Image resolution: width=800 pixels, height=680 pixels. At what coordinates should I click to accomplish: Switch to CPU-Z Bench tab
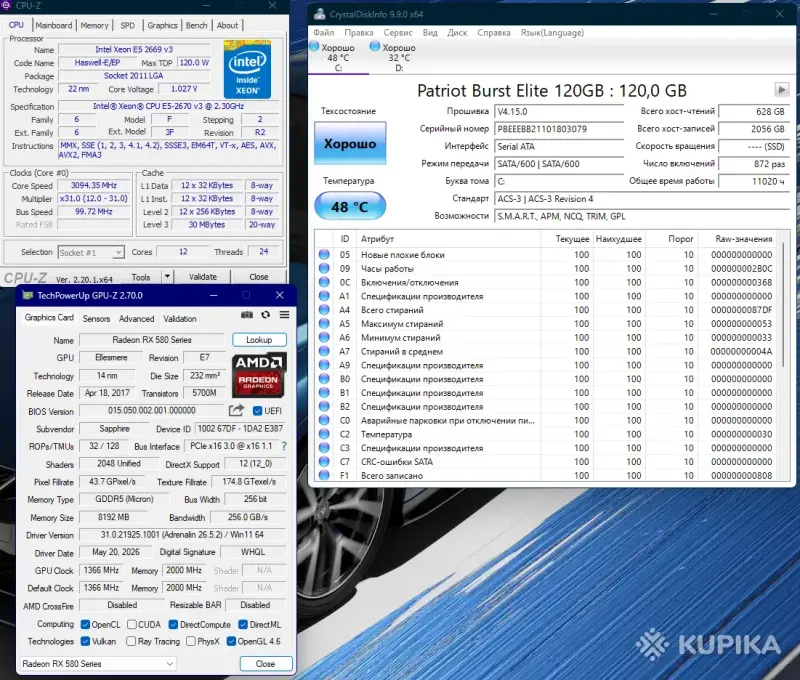(196, 25)
